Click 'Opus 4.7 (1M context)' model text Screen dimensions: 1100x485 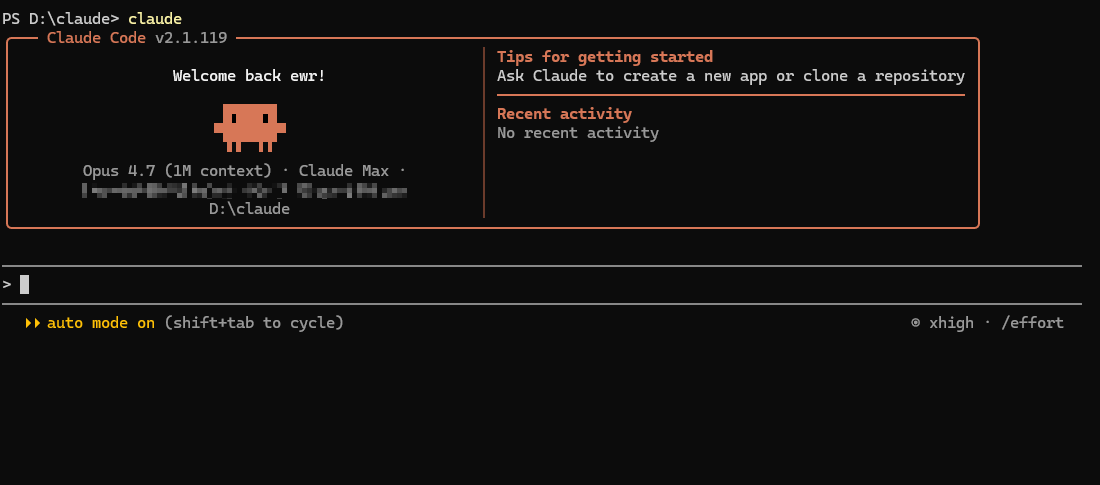tap(177, 171)
